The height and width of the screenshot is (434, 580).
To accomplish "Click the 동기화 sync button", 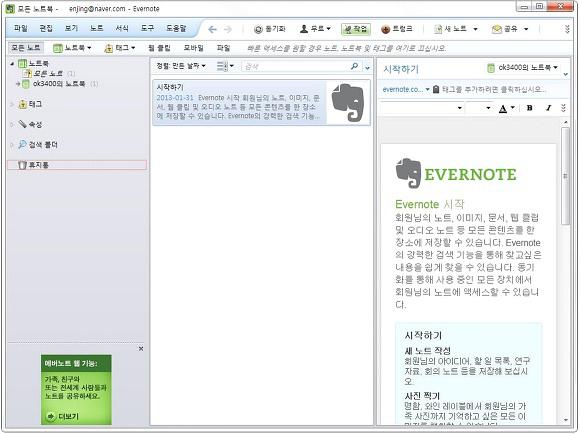I will [x=270, y=29].
